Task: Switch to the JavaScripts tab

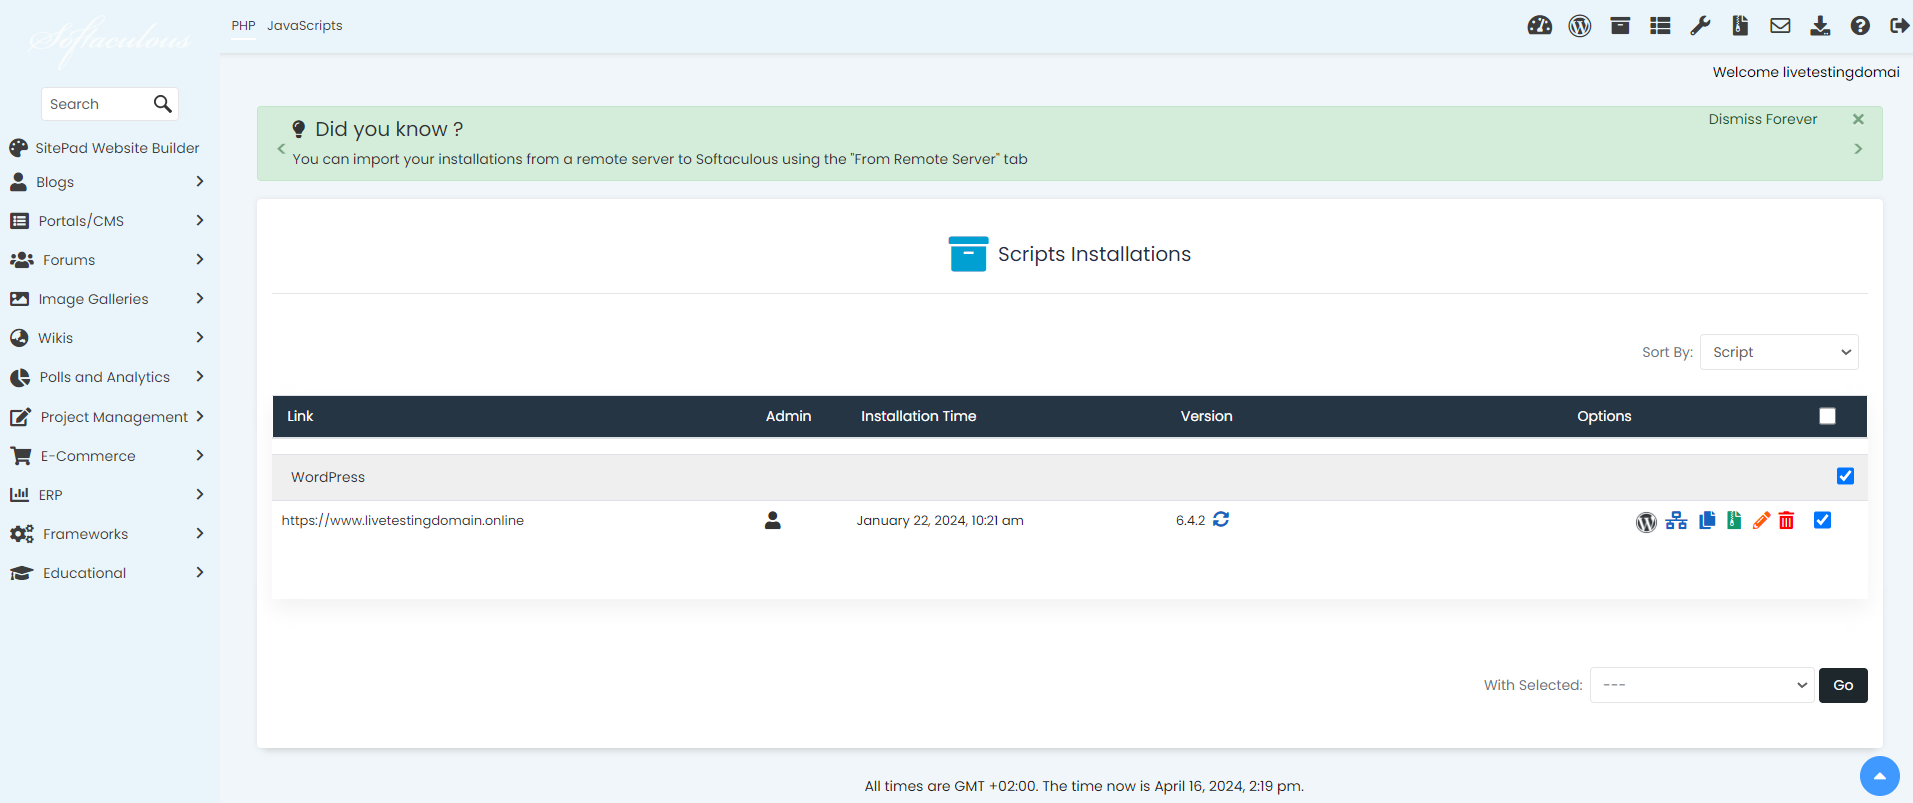Action: click(304, 26)
